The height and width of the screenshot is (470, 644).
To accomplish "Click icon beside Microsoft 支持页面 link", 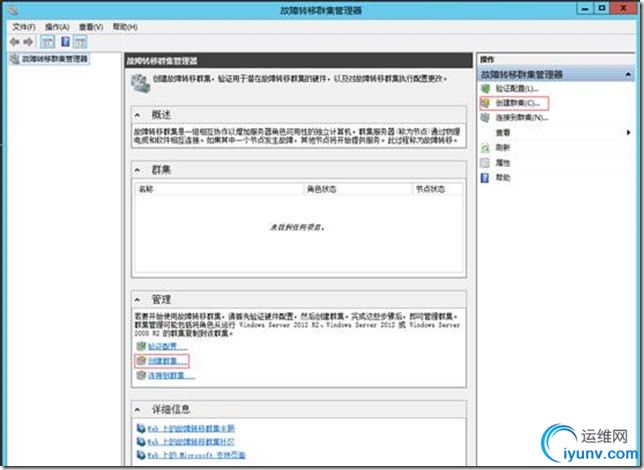I will (x=141, y=455).
